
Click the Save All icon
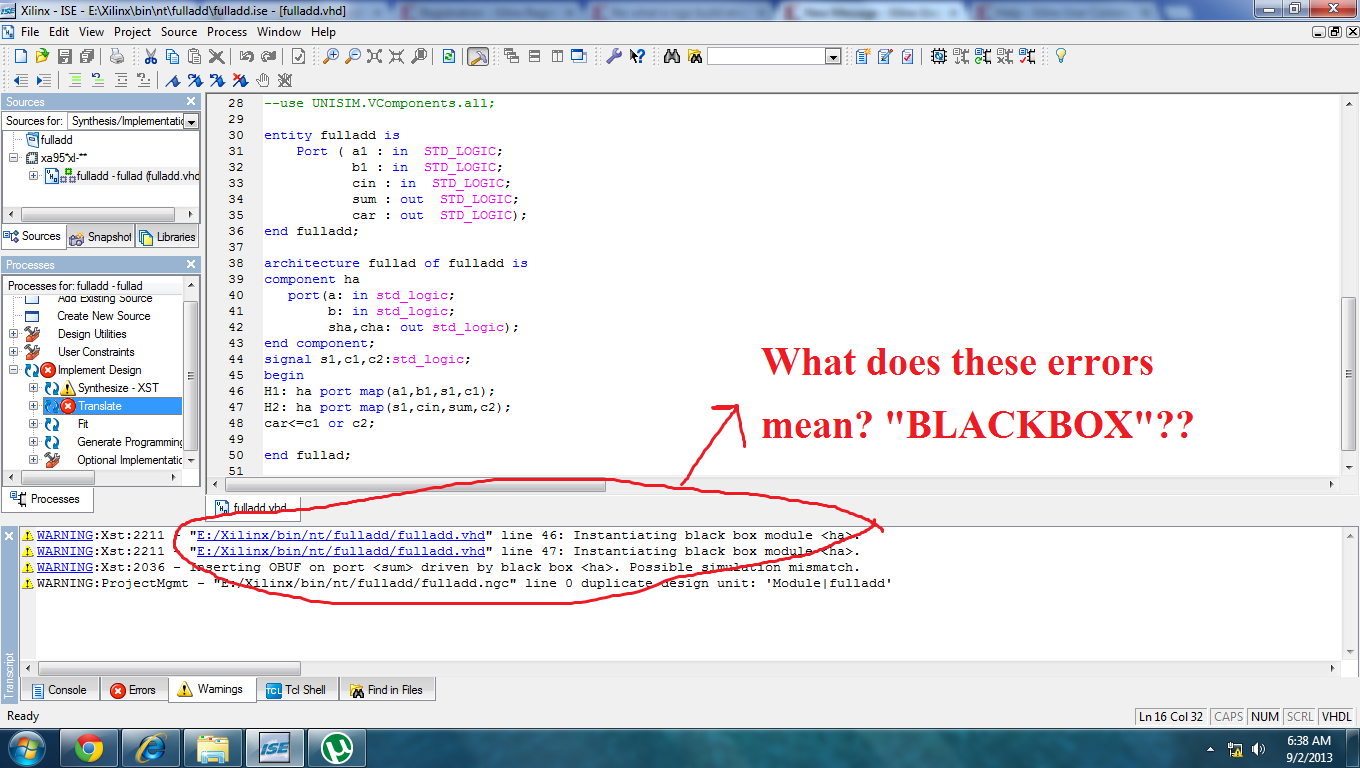click(x=87, y=56)
